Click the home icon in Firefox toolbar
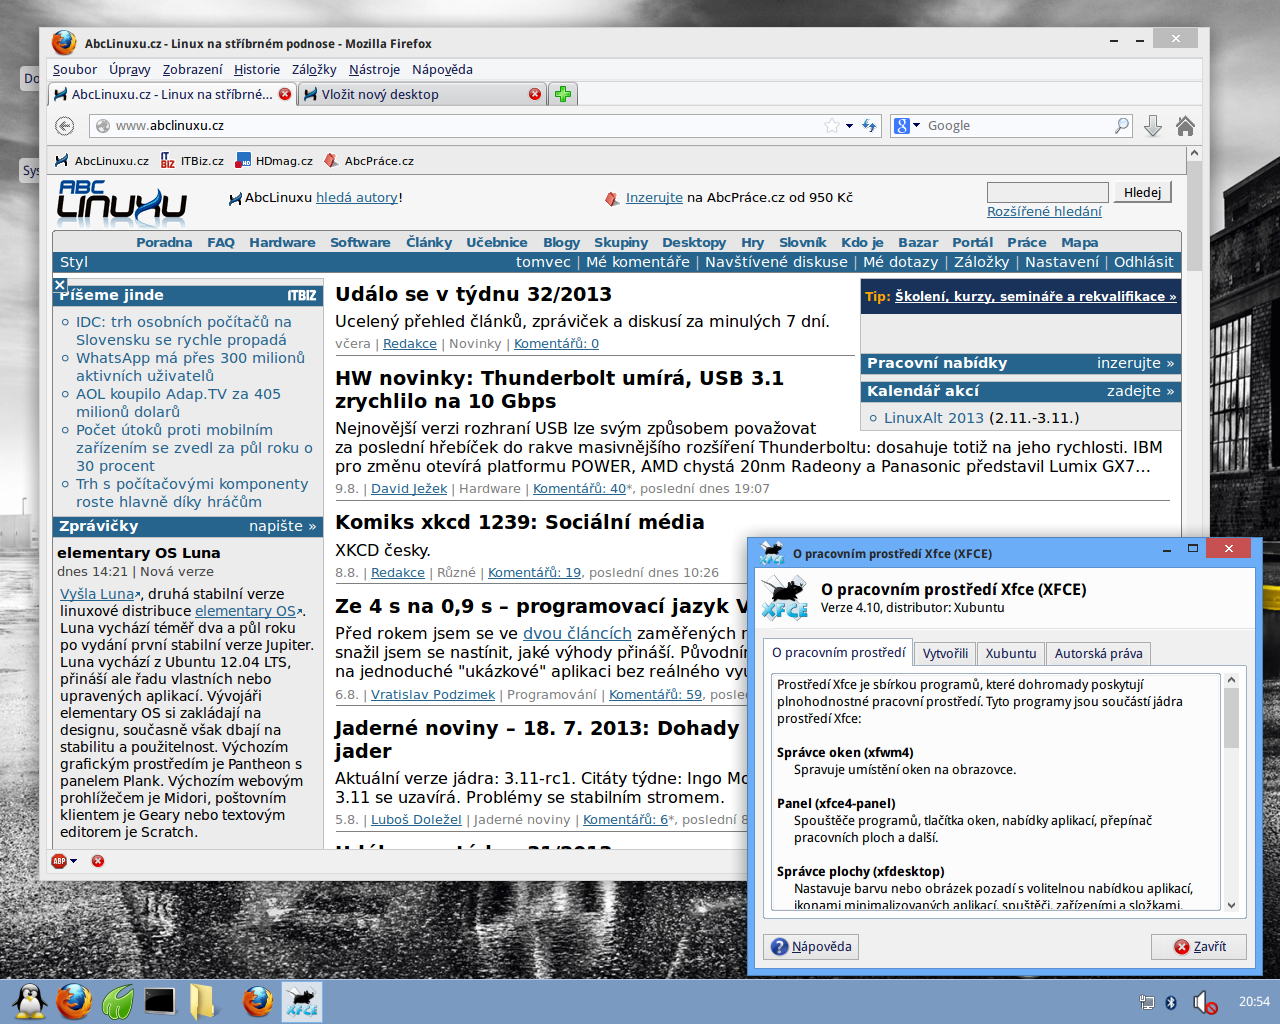 [x=1185, y=126]
